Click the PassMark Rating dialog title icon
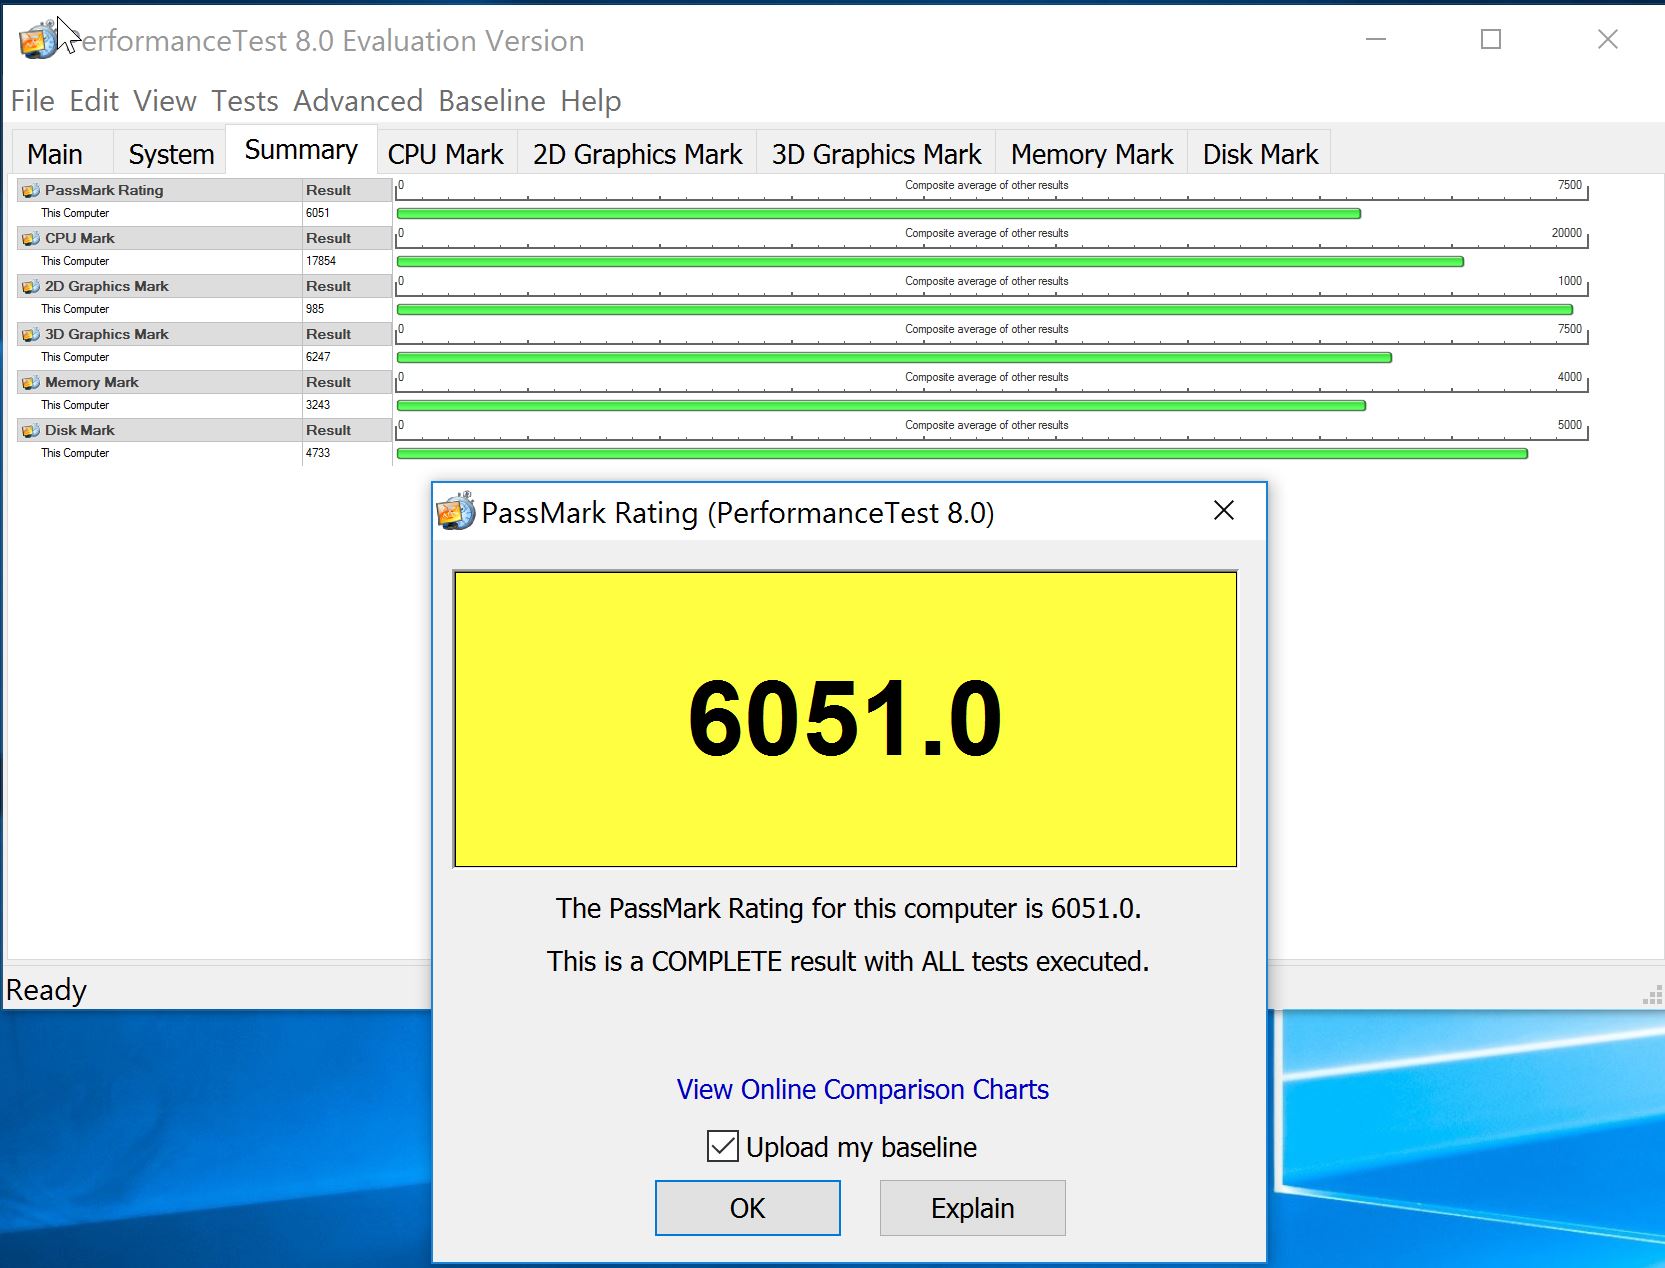Image resolution: width=1665 pixels, height=1268 pixels. (x=456, y=511)
